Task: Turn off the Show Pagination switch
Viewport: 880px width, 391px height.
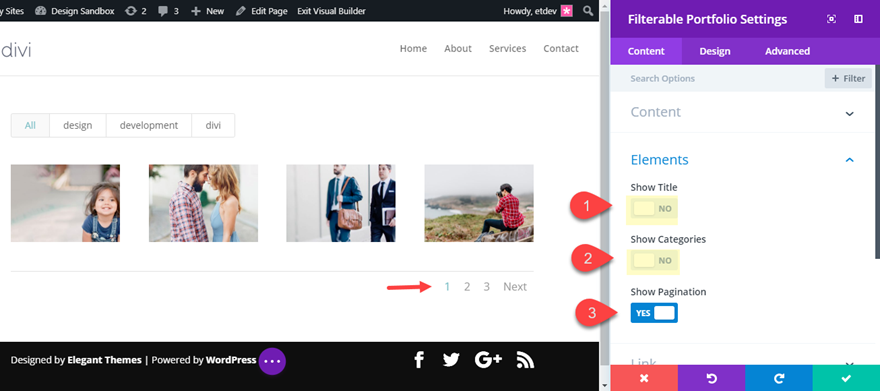Action: click(654, 313)
